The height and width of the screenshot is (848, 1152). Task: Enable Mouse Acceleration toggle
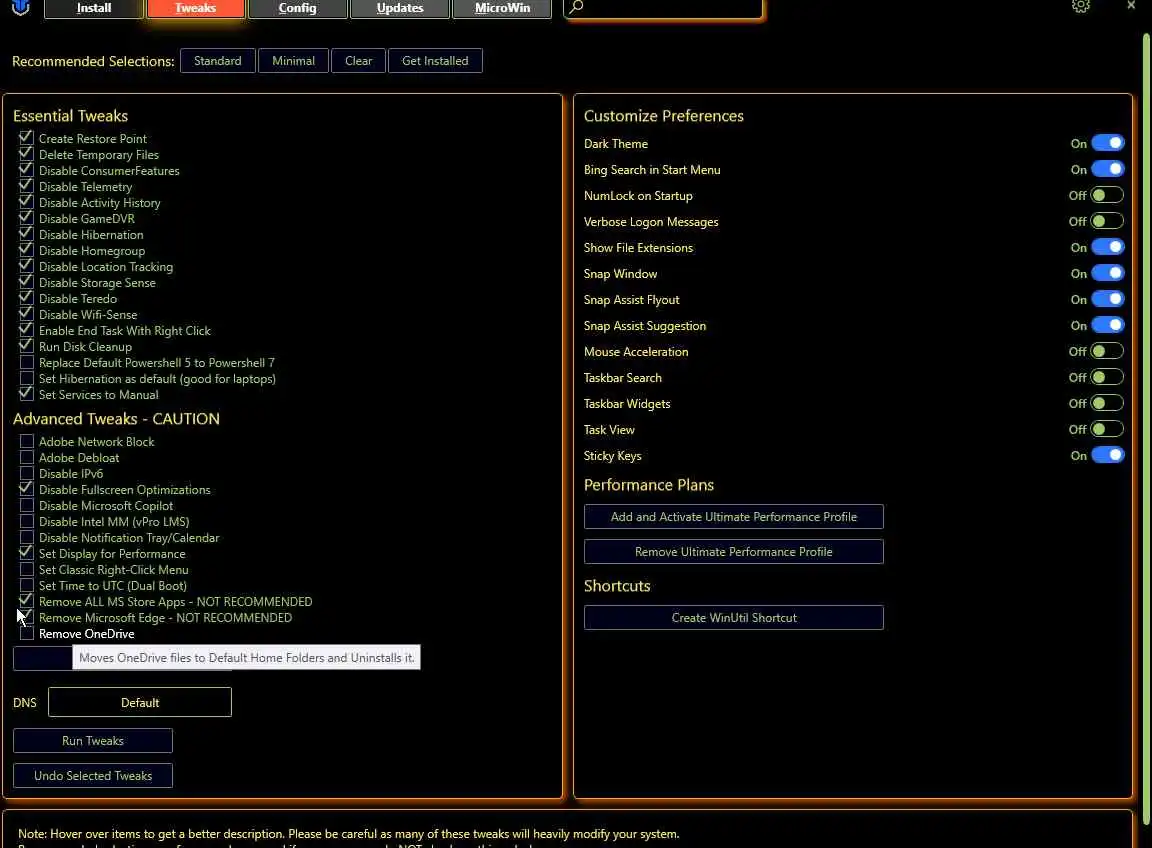coord(1107,351)
